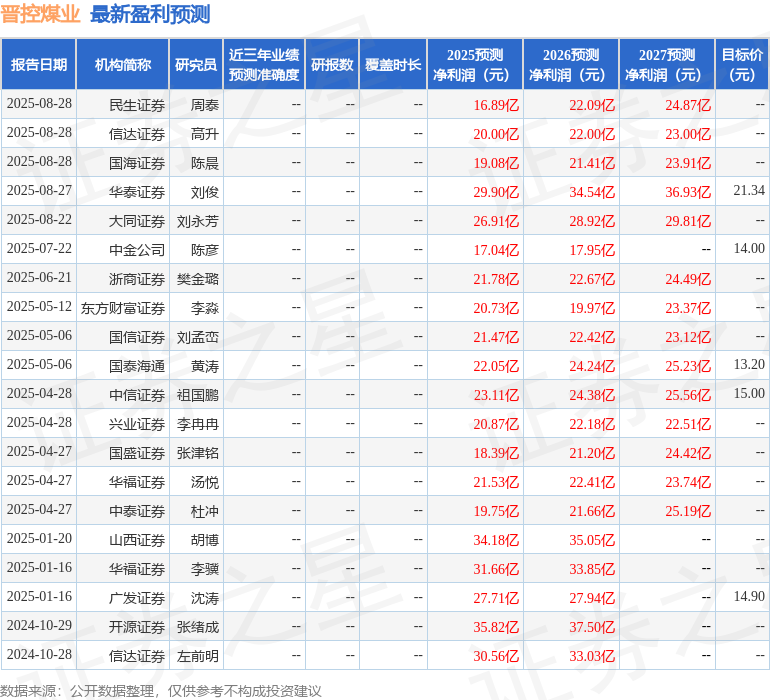Select researcher 周泰
Image resolution: width=770 pixels, height=700 pixels.
(x=205, y=105)
